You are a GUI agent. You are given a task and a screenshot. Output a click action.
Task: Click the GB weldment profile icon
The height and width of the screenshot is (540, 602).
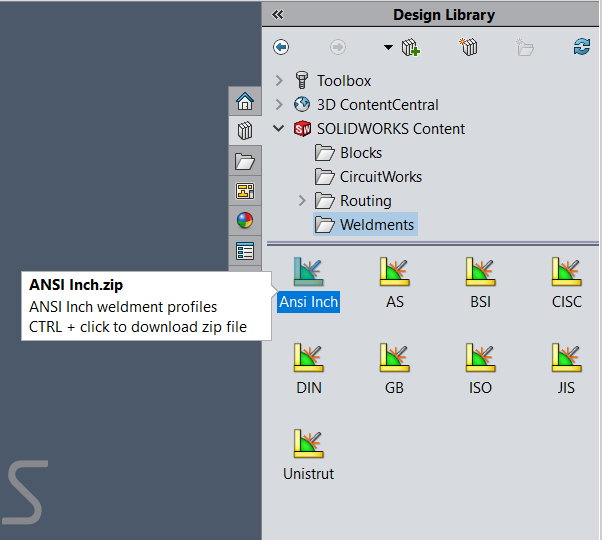coord(395,358)
